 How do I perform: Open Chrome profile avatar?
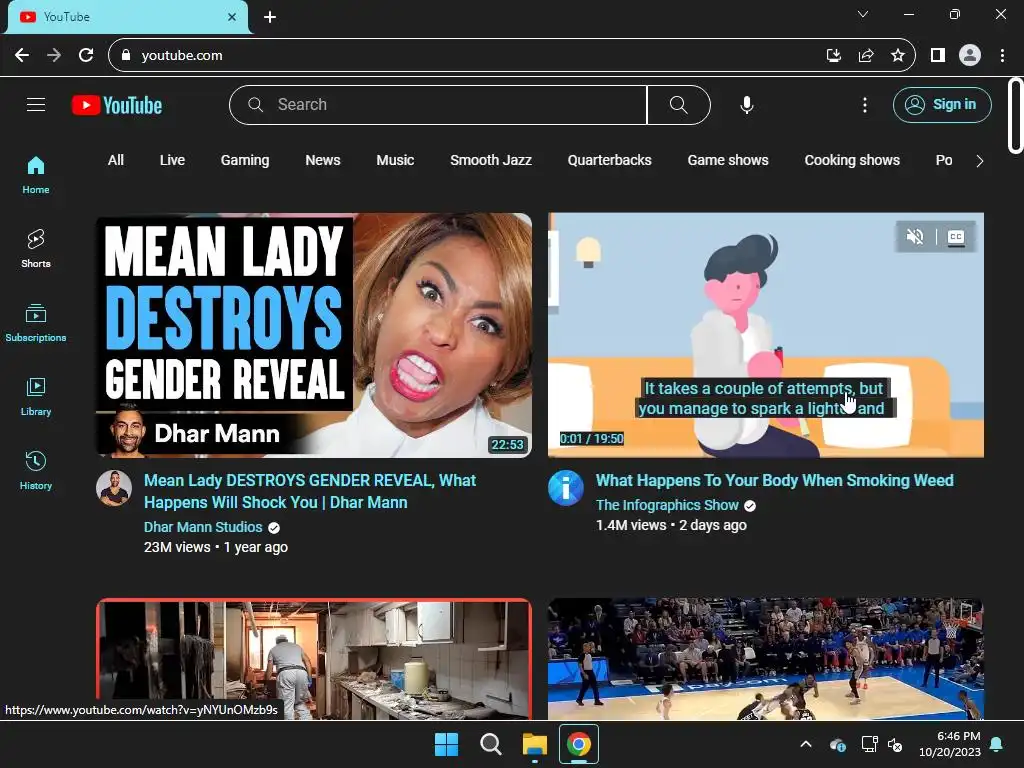tap(970, 56)
